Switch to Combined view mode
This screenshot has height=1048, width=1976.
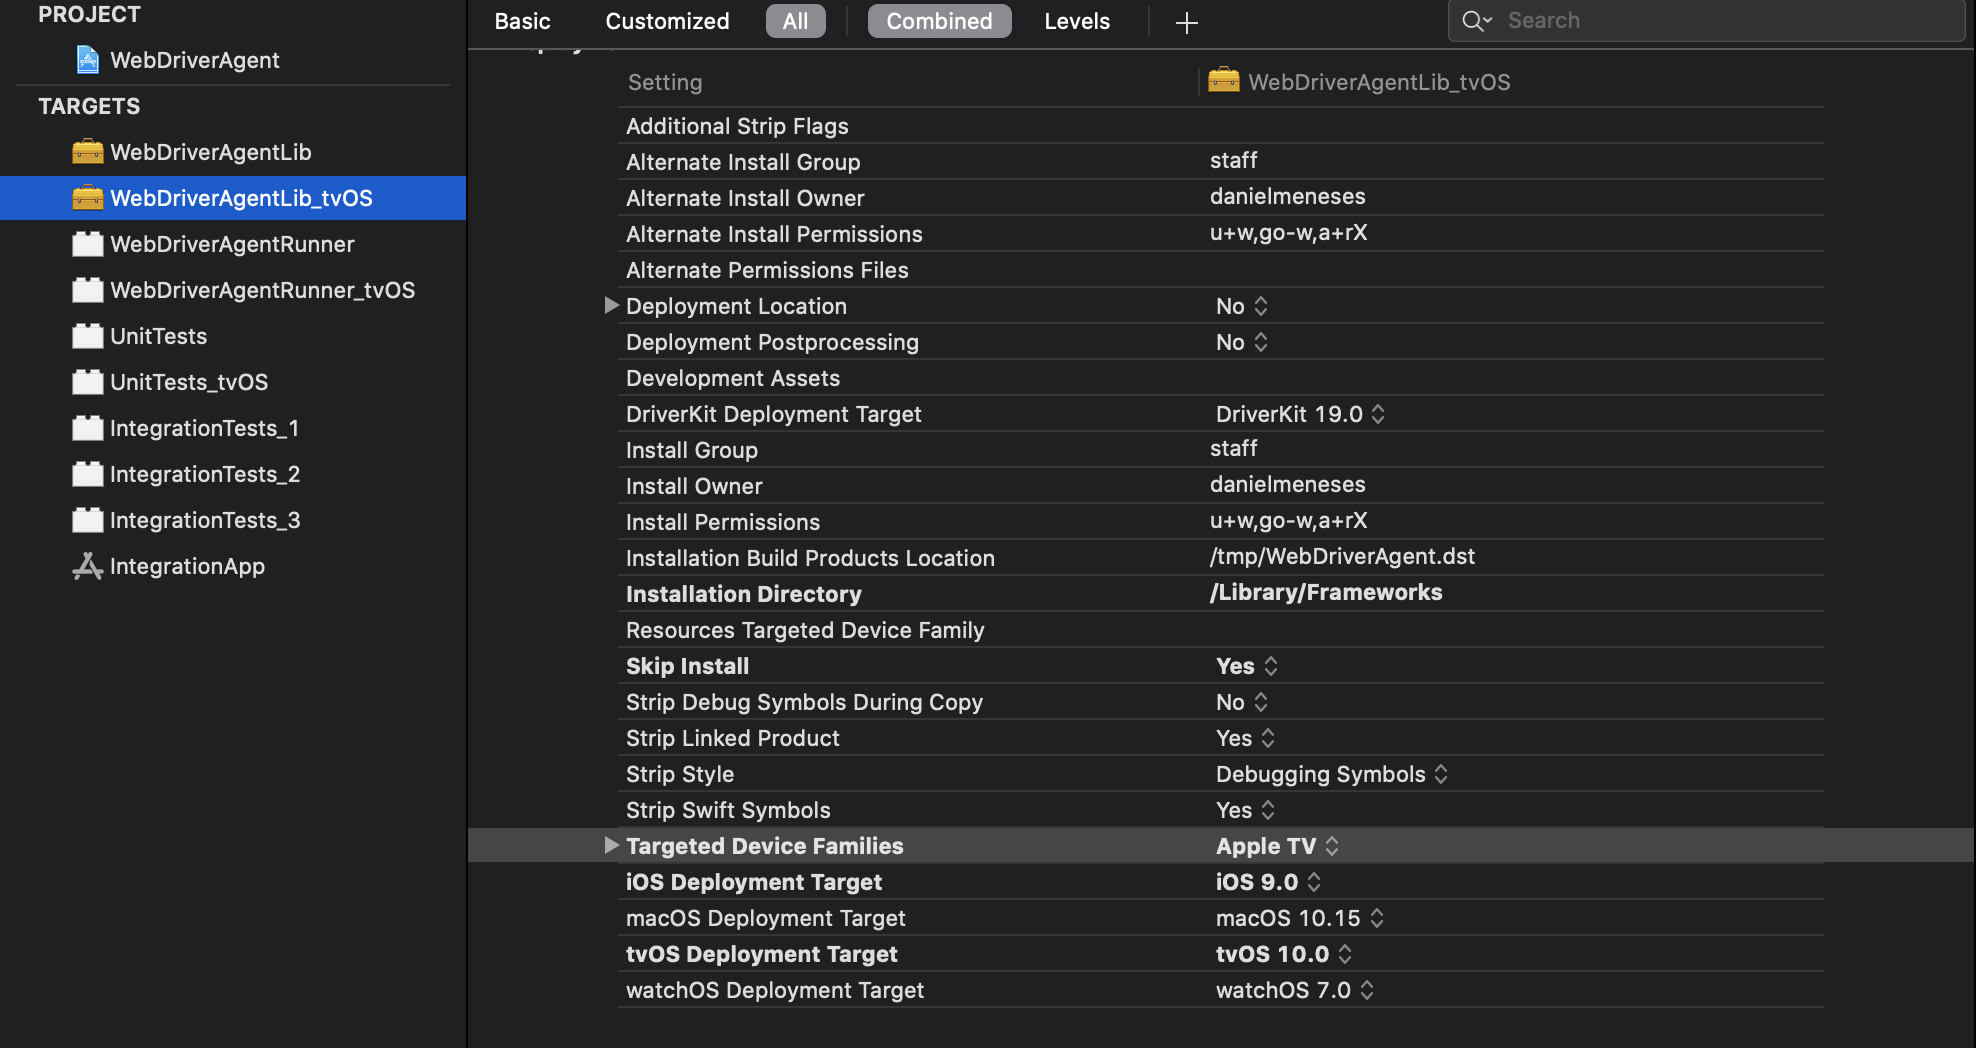pos(939,21)
